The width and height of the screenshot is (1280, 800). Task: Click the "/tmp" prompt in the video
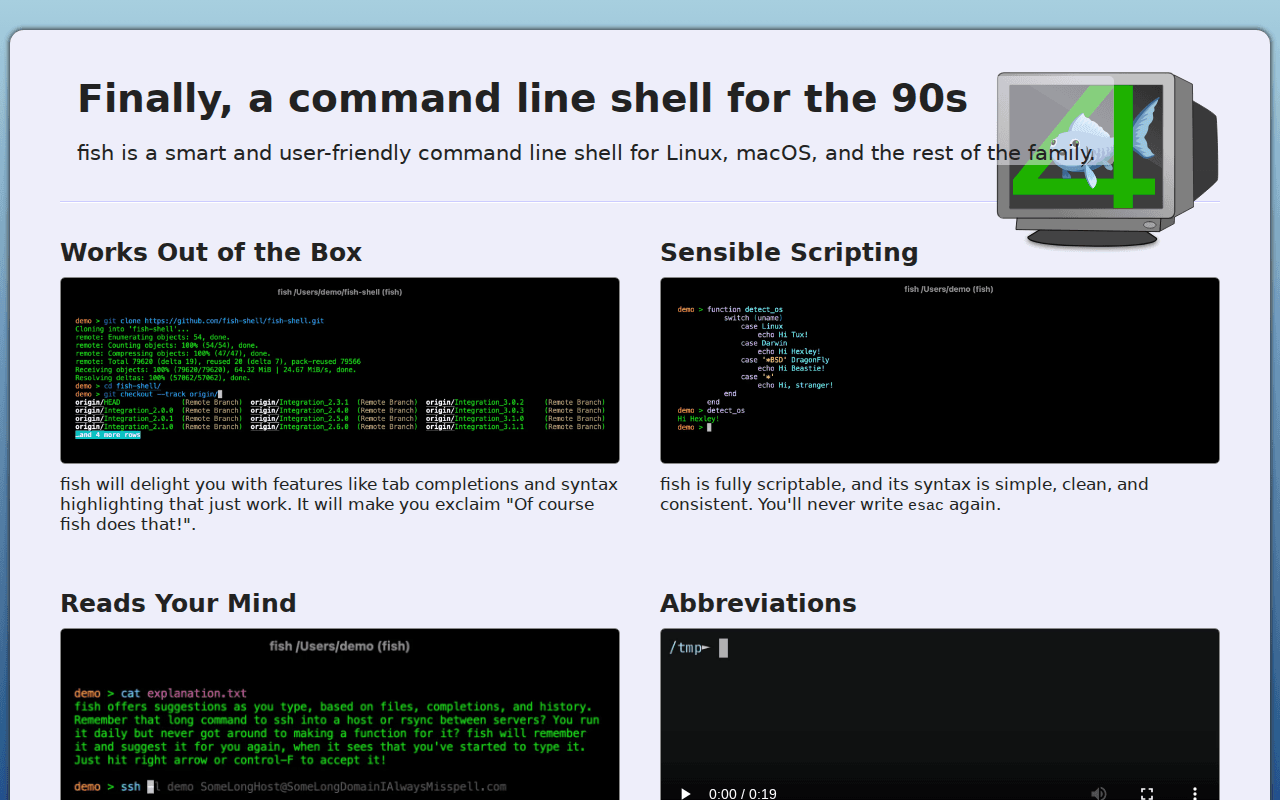(x=688, y=648)
